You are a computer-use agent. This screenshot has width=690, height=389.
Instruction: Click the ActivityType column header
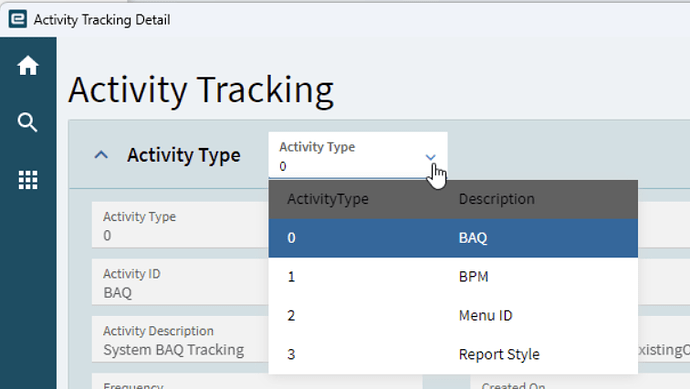(x=328, y=199)
